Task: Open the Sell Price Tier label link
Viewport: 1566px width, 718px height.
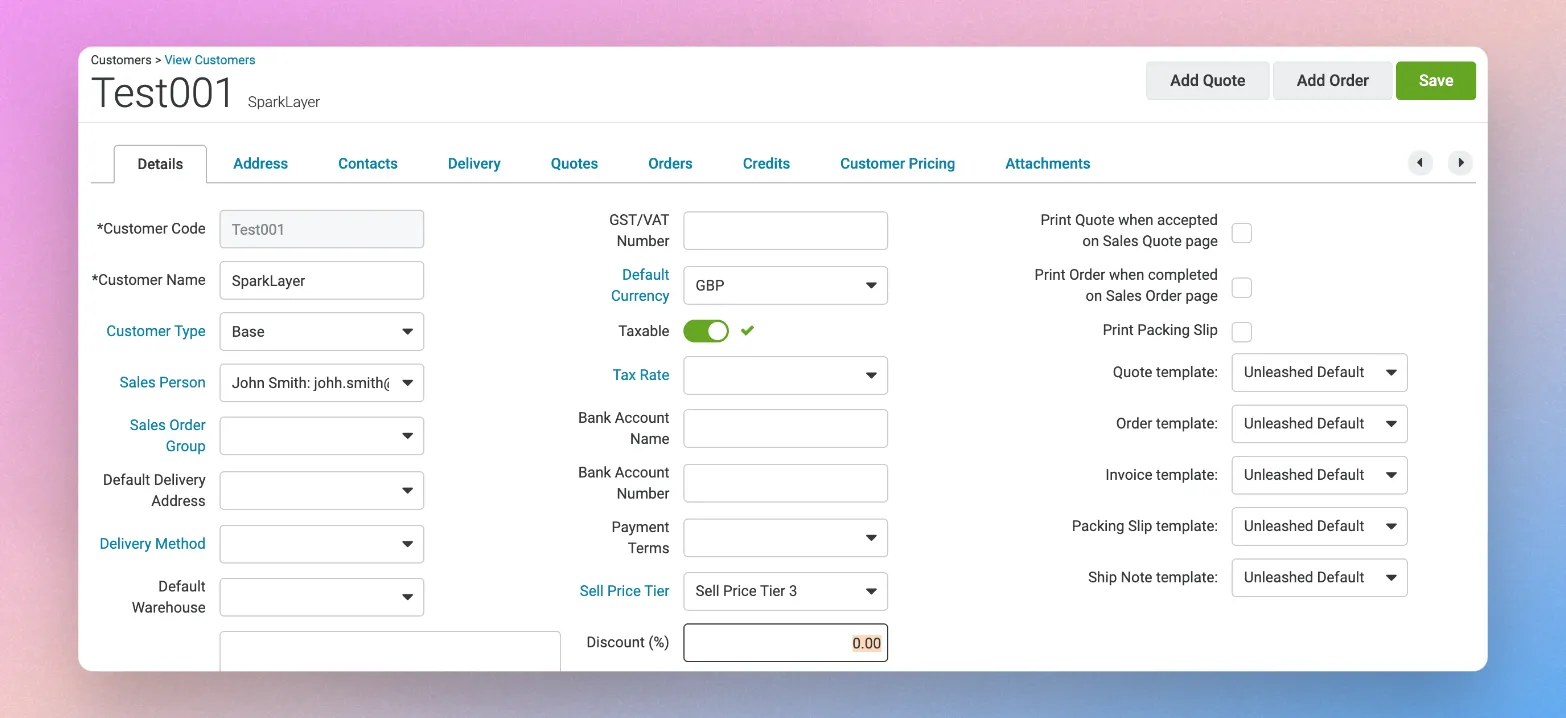Action: coord(625,591)
